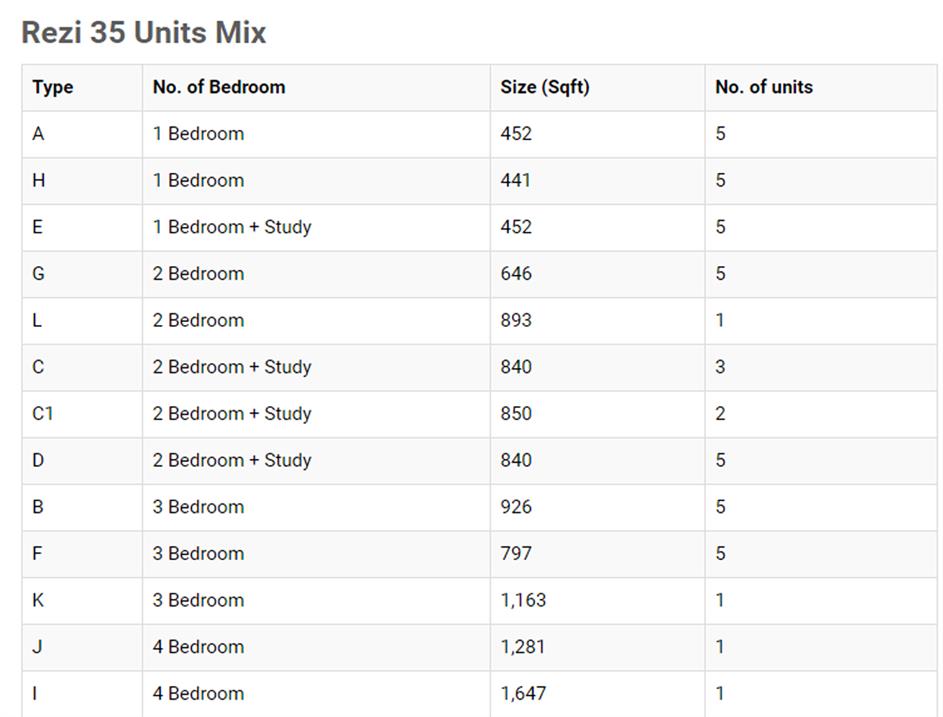The height and width of the screenshot is (717, 943).
Task: Select the '1,281' size cell
Action: [x=523, y=647]
